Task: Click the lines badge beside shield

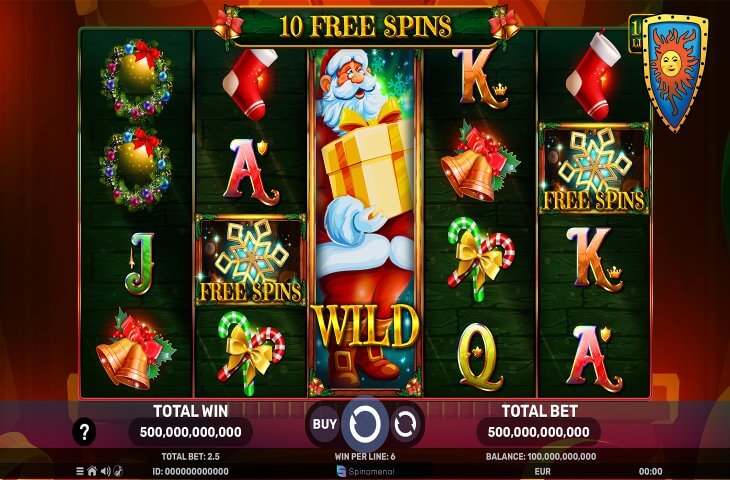Action: pos(635,34)
